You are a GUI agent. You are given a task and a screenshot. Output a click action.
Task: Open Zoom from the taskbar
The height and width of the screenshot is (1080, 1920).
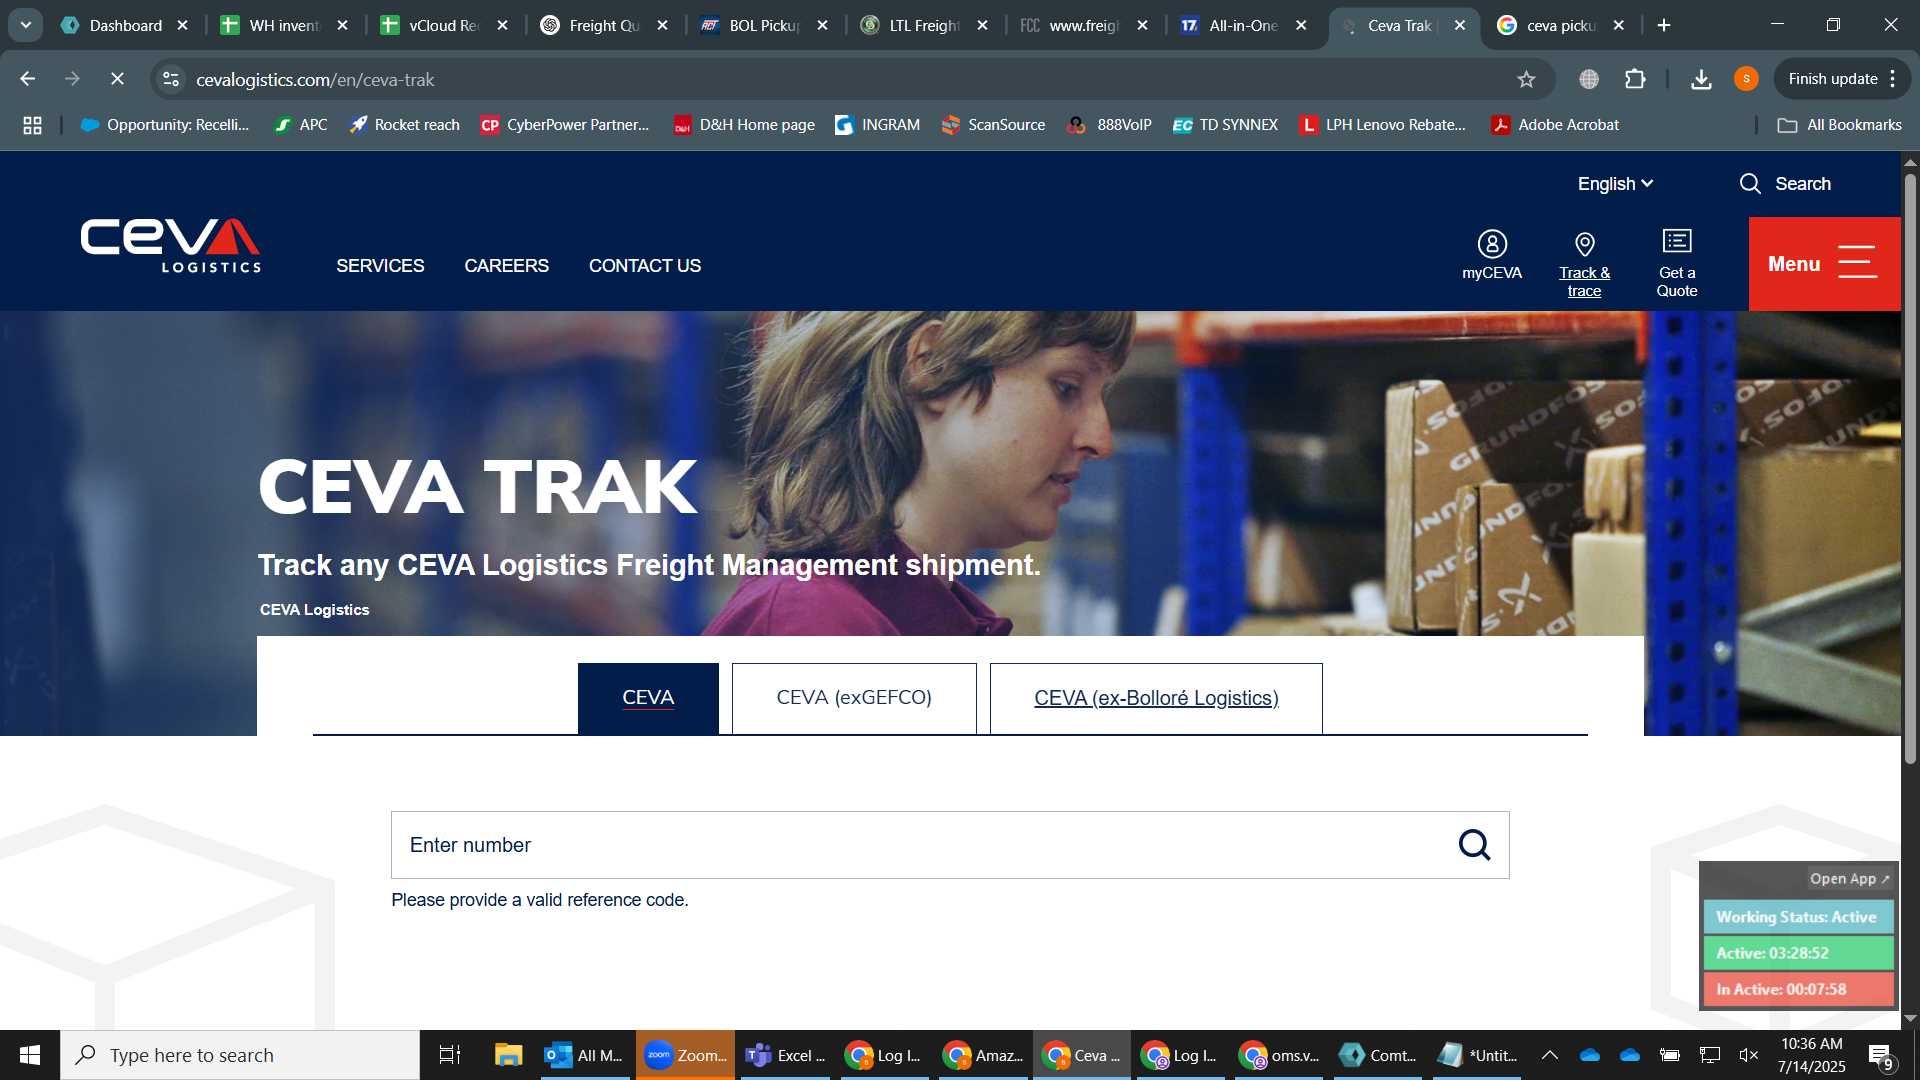pyautogui.click(x=685, y=1055)
